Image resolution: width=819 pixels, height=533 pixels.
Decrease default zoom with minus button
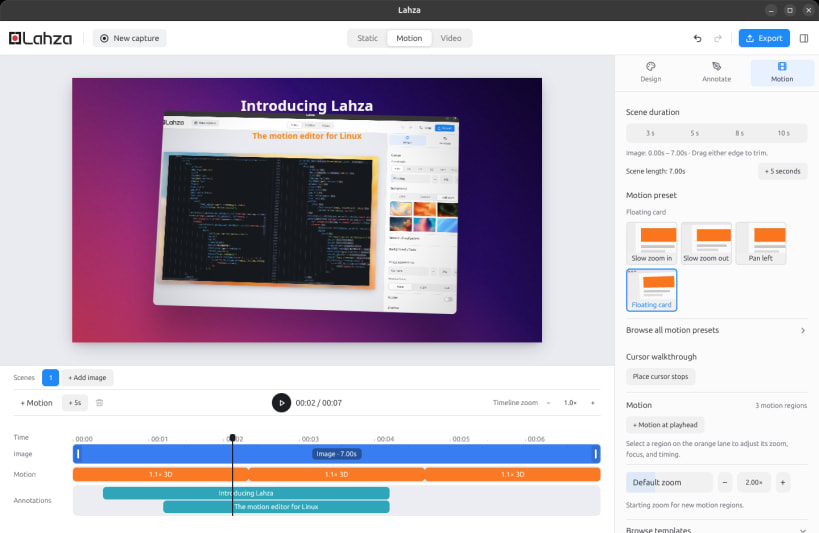coord(724,482)
